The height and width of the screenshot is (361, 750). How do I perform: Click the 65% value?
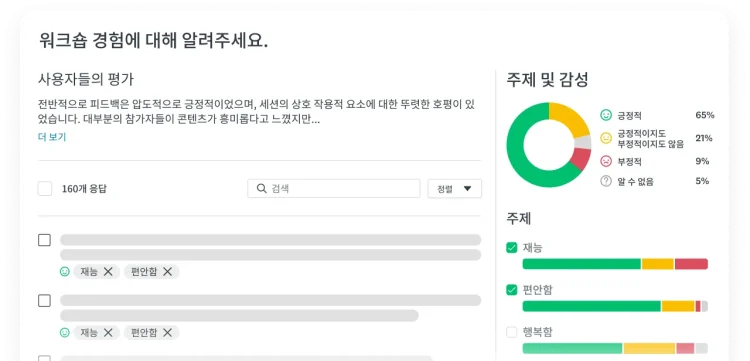[705, 115]
